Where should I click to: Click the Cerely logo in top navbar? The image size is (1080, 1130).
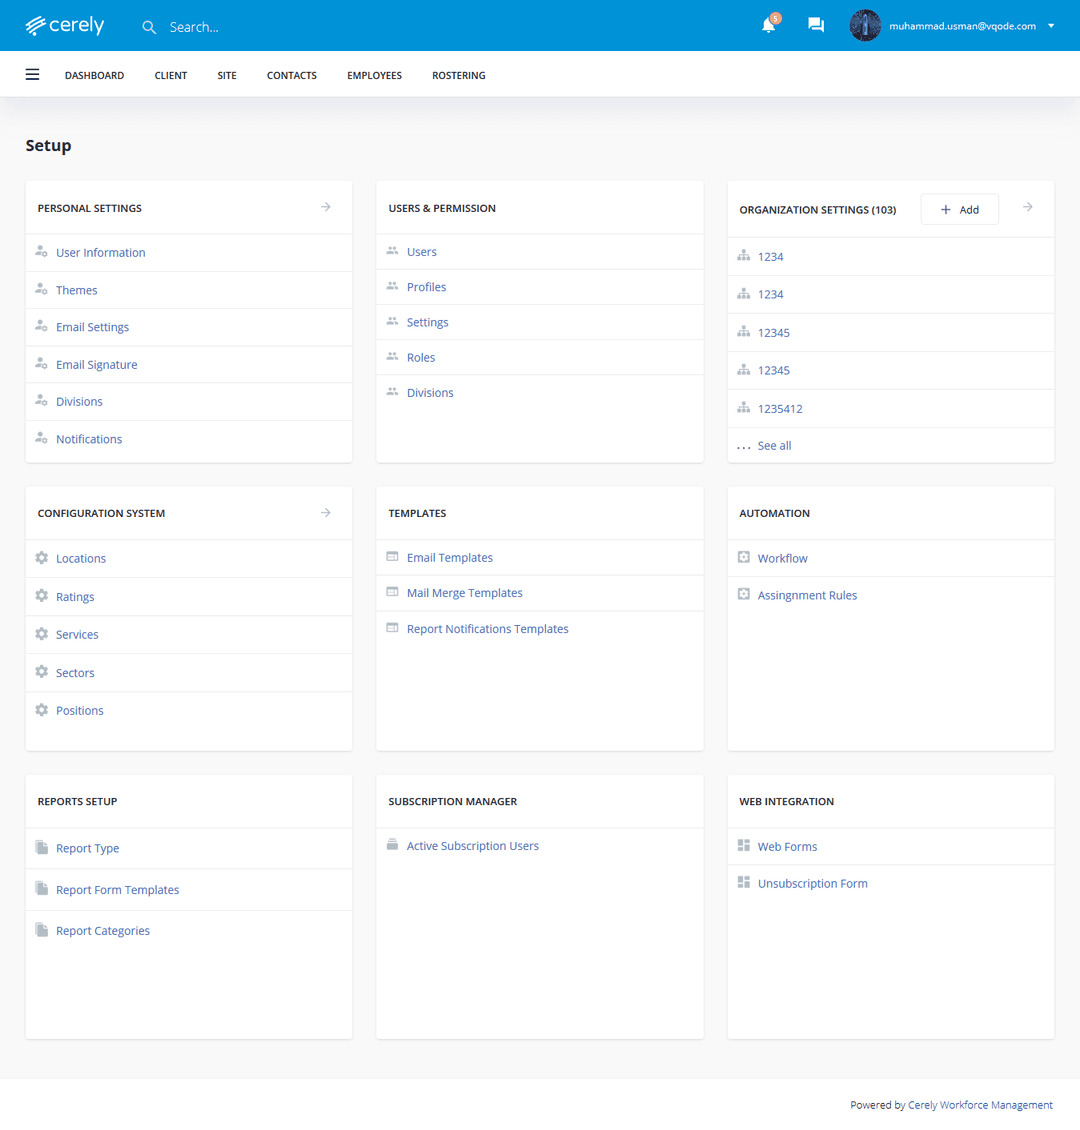[x=64, y=25]
